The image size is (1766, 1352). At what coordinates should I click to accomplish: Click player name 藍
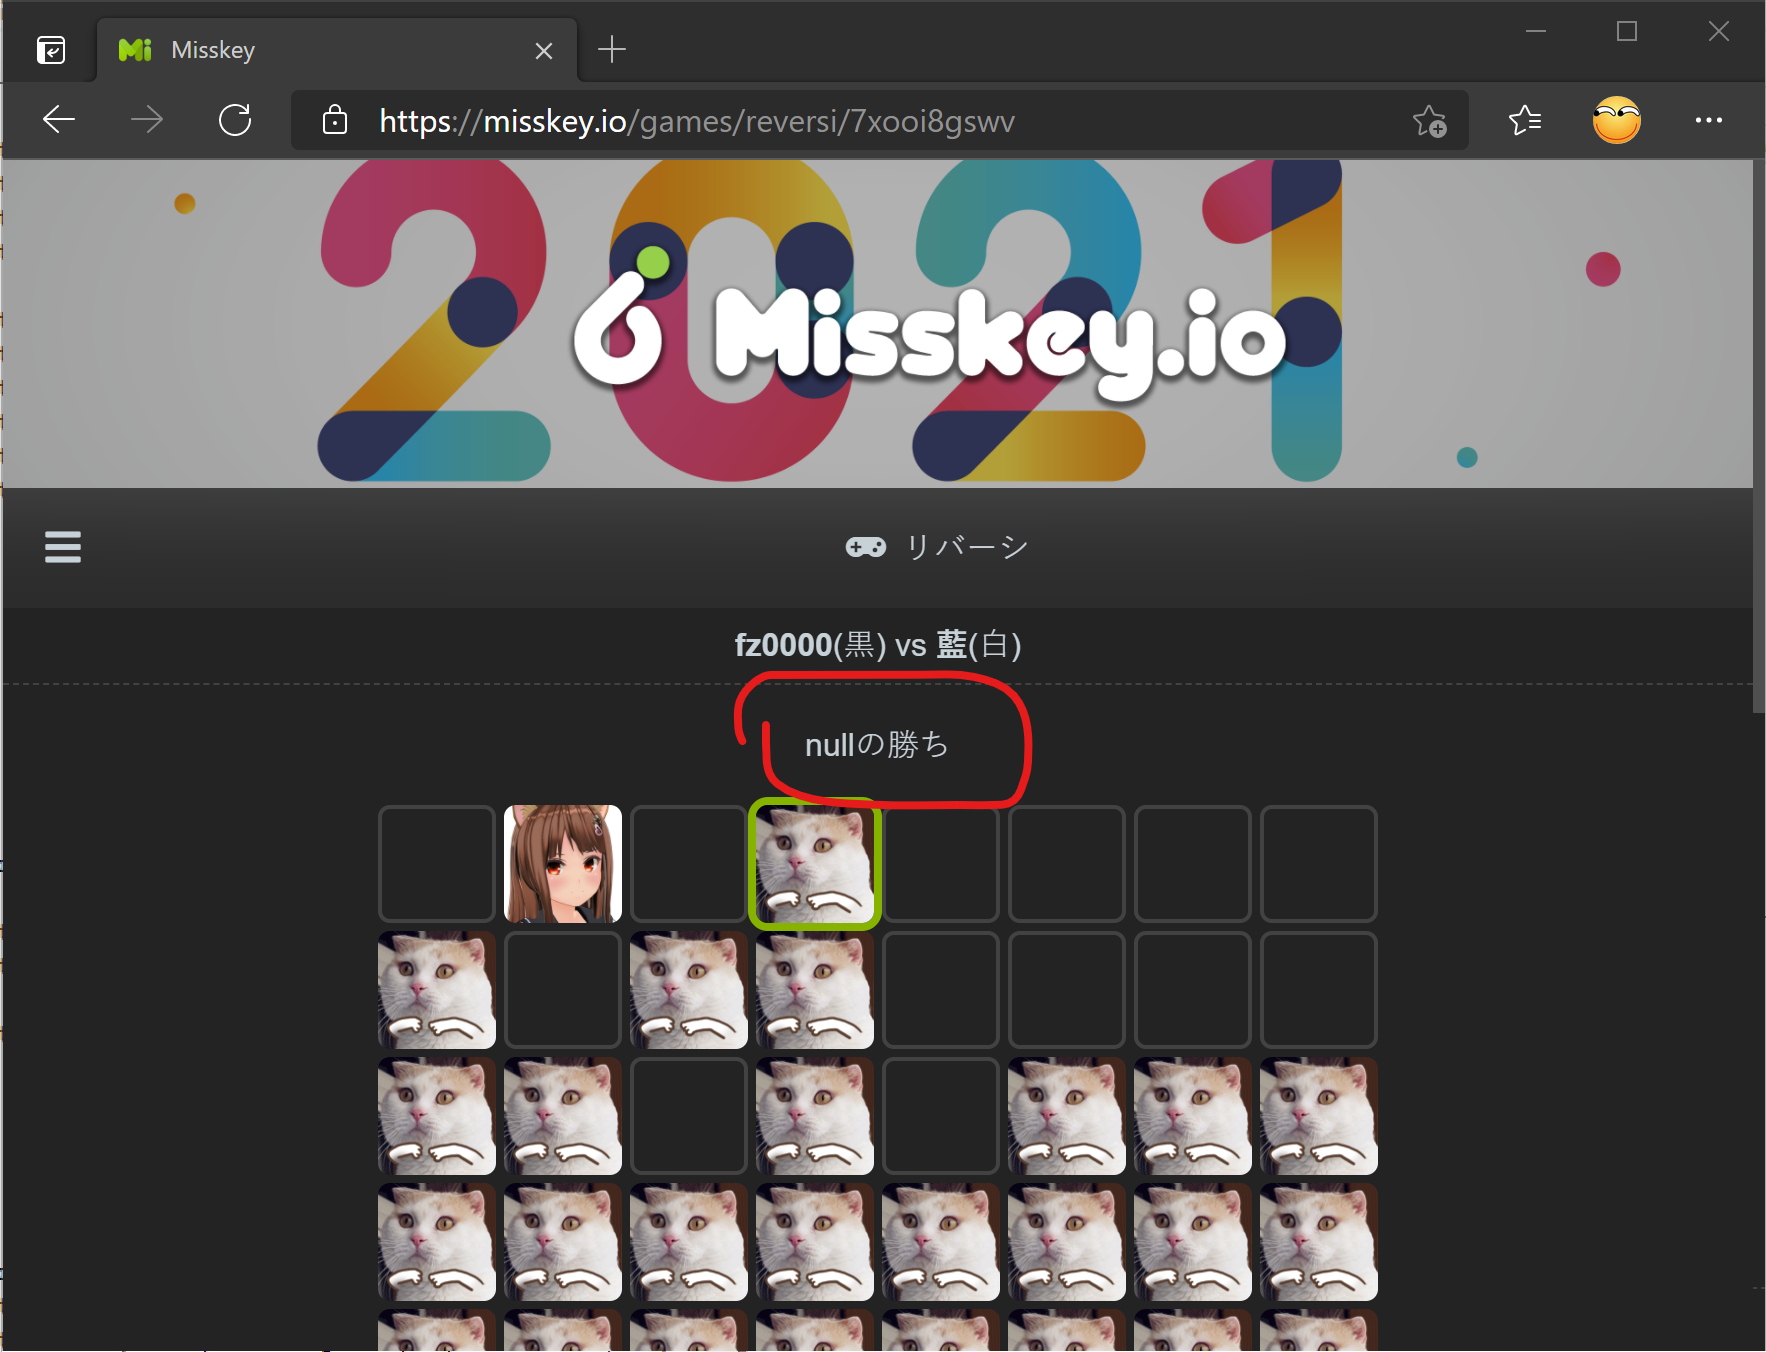952,644
